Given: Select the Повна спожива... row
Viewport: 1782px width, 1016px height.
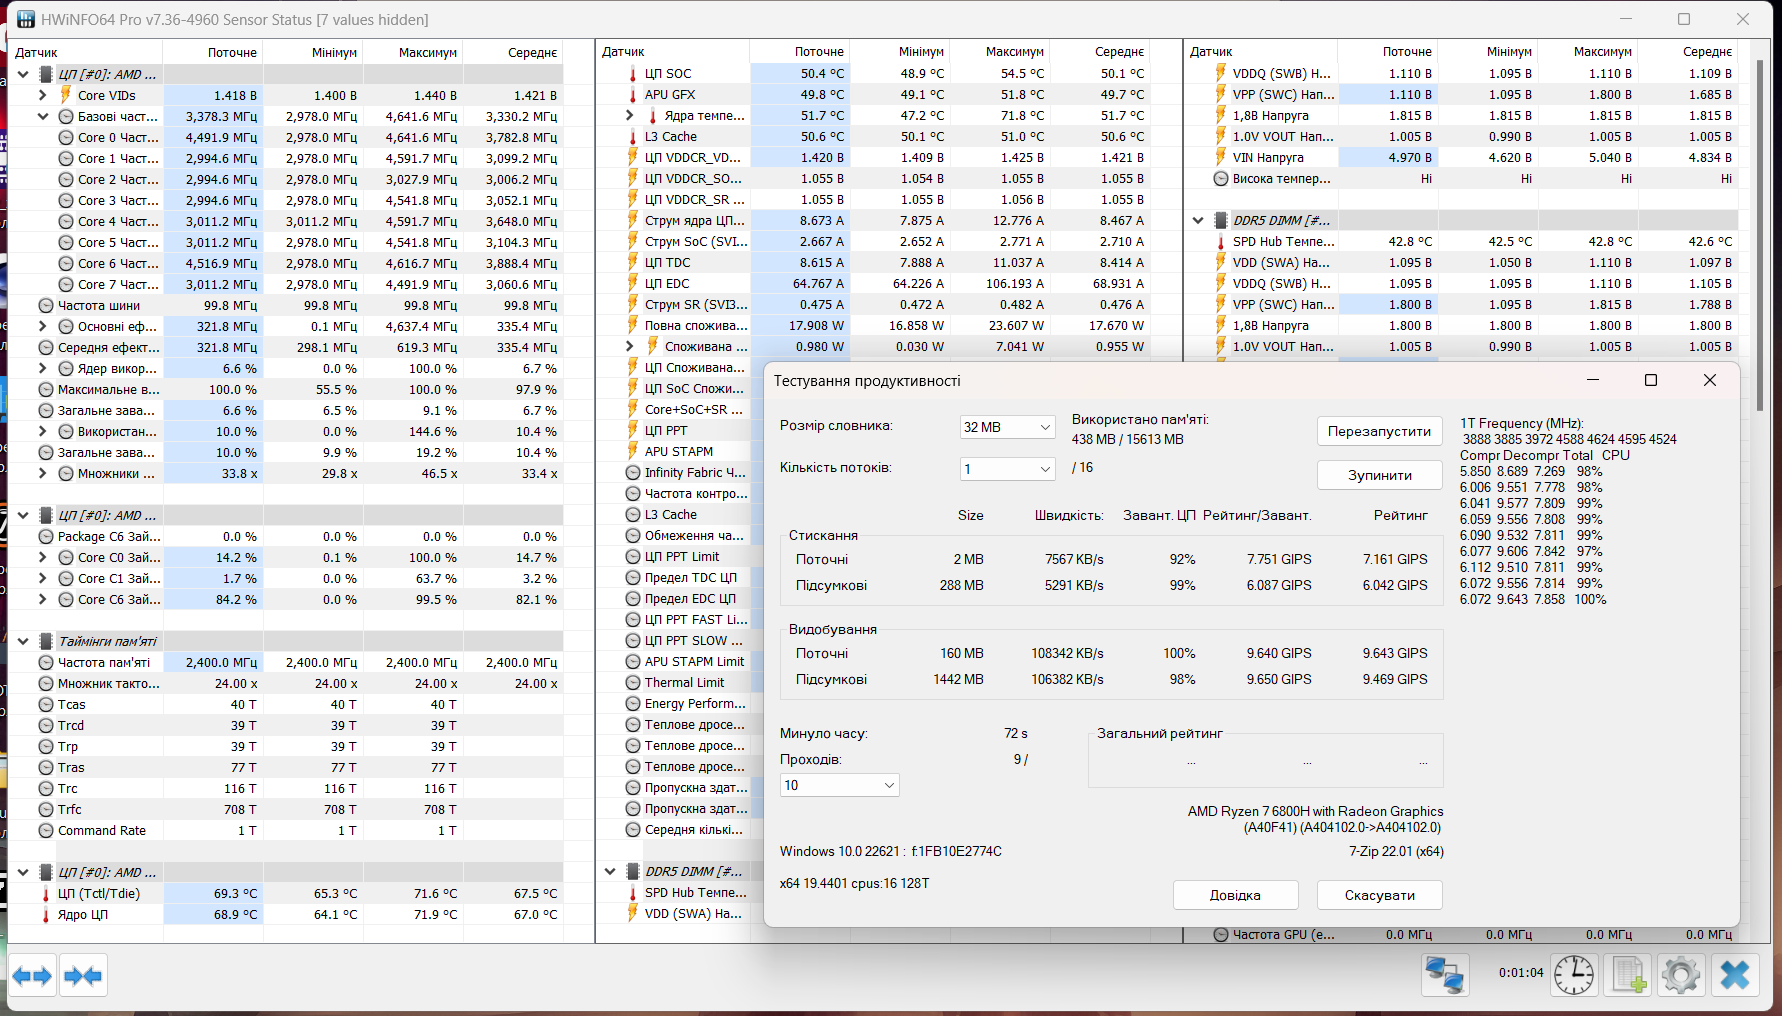Looking at the screenshot, I should tap(872, 325).
